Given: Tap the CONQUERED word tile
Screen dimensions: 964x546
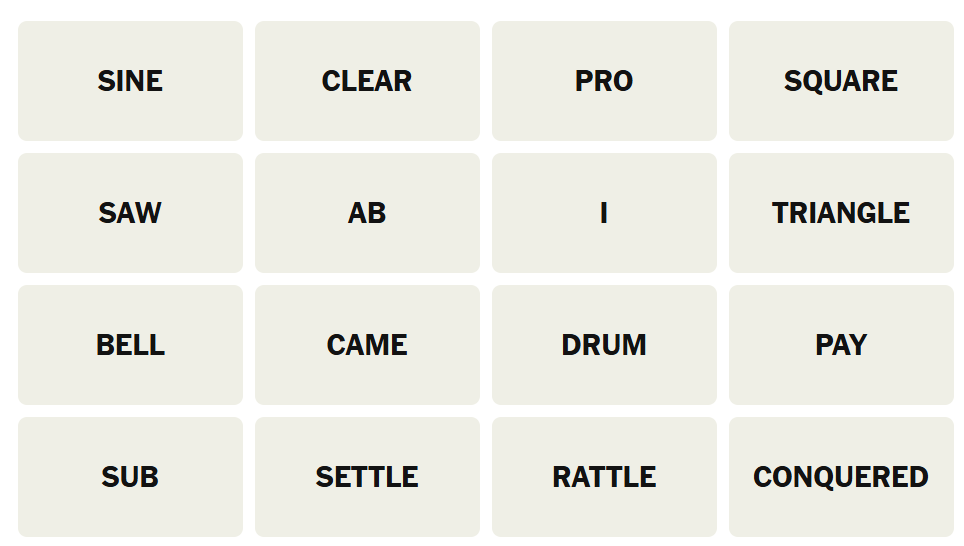Looking at the screenshot, I should (x=841, y=477).
